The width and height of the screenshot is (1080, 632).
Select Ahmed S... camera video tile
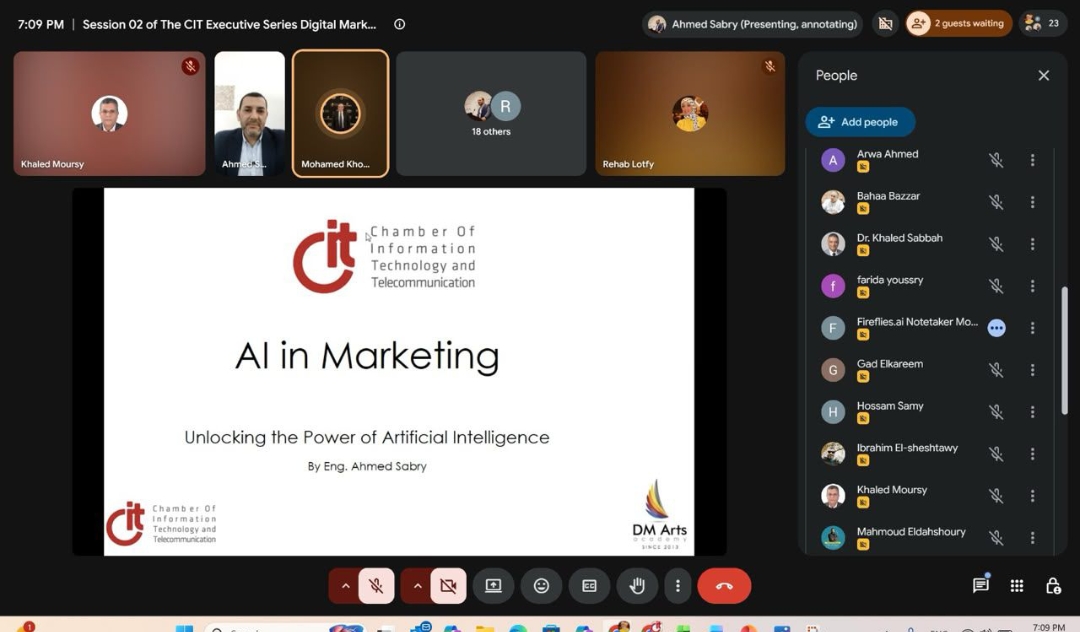pyautogui.click(x=249, y=114)
